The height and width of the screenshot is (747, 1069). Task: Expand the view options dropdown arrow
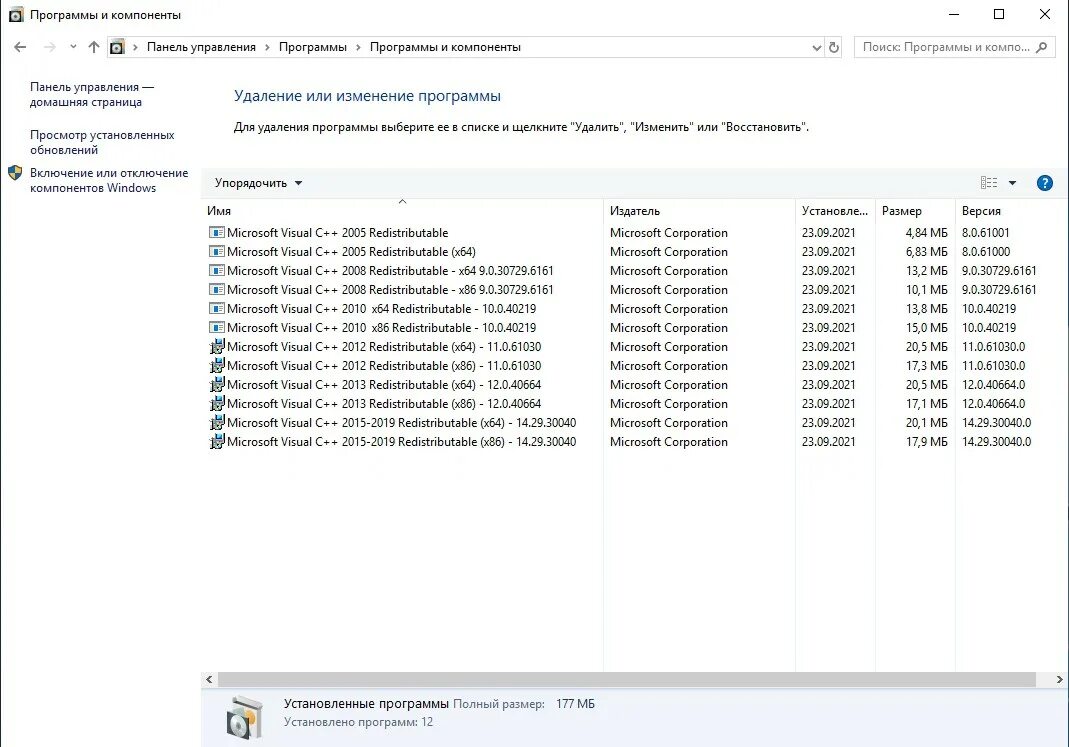point(1012,183)
